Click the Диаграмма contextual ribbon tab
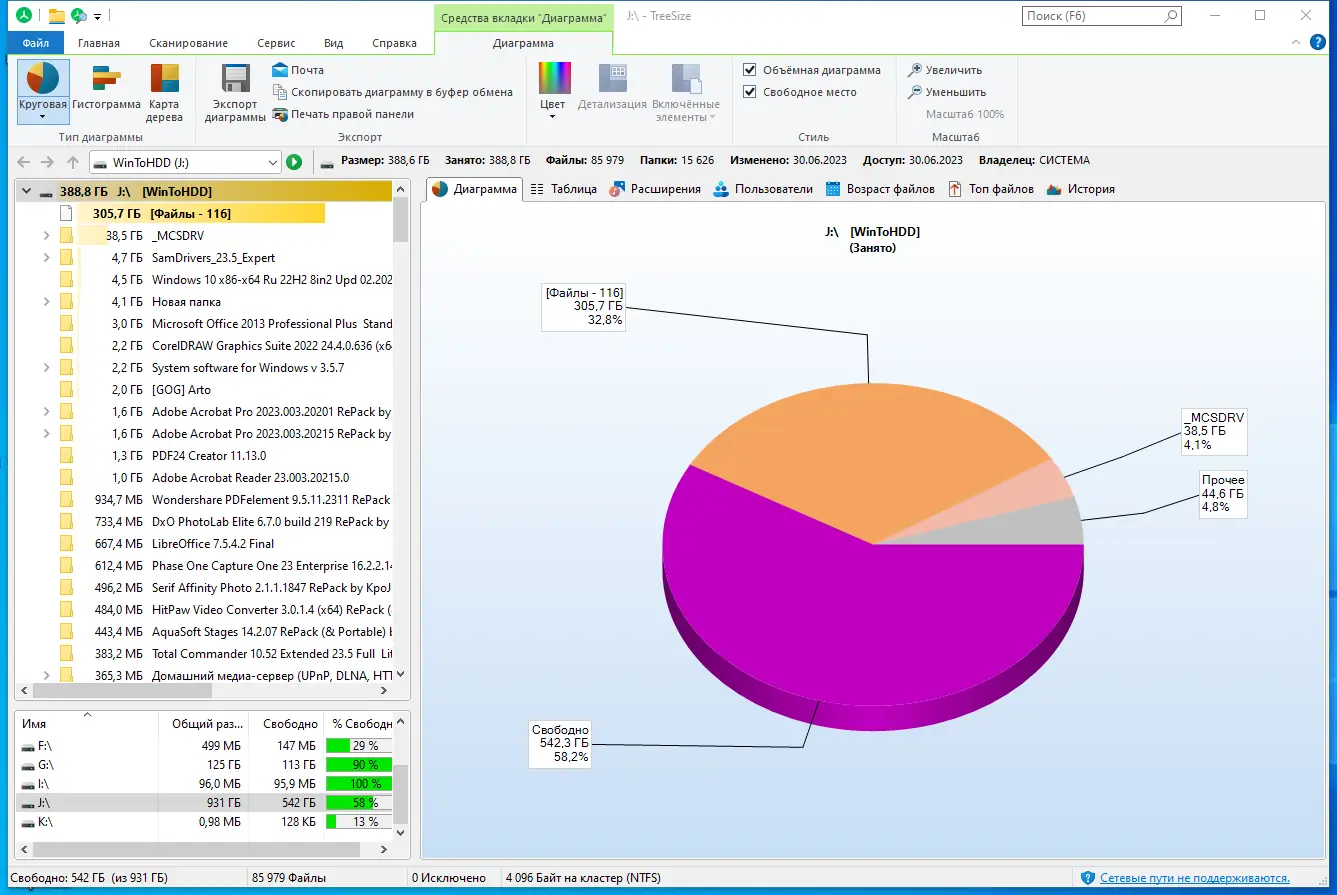 (x=523, y=43)
